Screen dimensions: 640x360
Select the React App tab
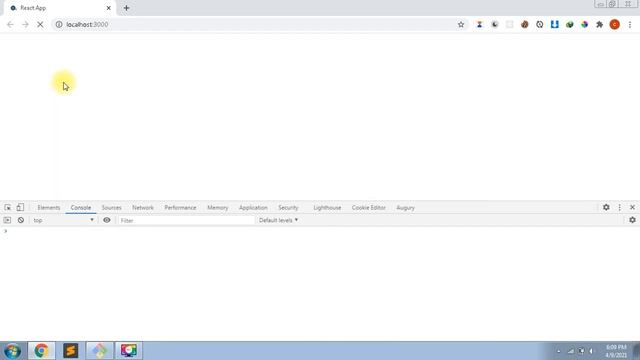click(x=59, y=8)
